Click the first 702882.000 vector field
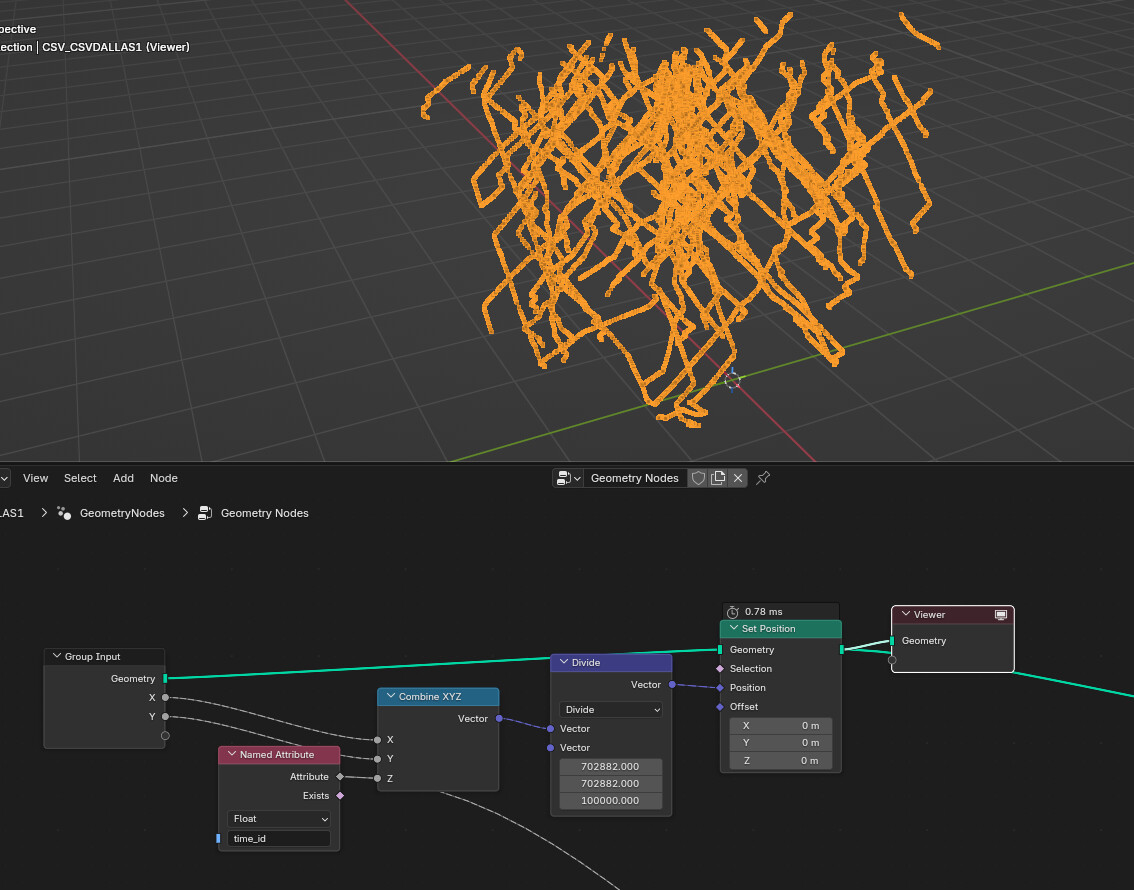This screenshot has height=890, width=1134. 611,766
